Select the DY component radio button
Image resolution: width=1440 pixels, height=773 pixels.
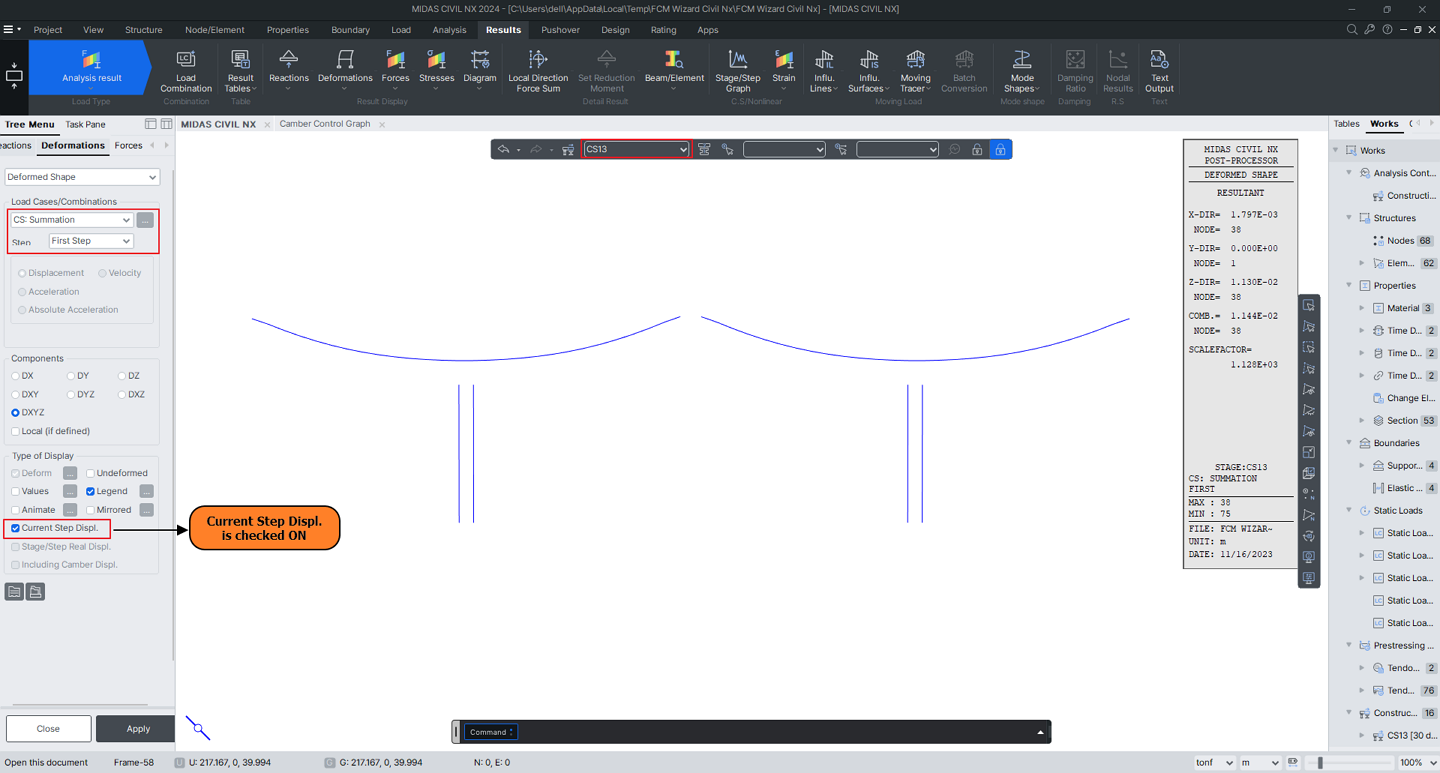click(71, 376)
